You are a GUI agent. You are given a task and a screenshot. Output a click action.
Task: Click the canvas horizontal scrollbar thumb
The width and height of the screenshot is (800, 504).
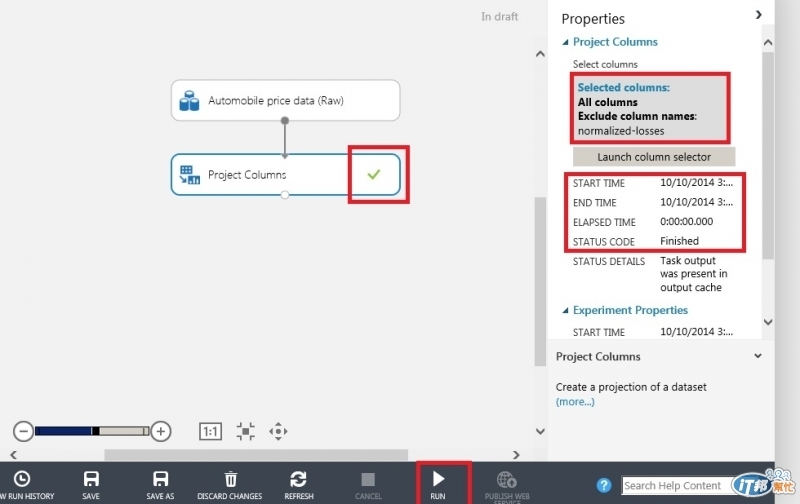256,455
